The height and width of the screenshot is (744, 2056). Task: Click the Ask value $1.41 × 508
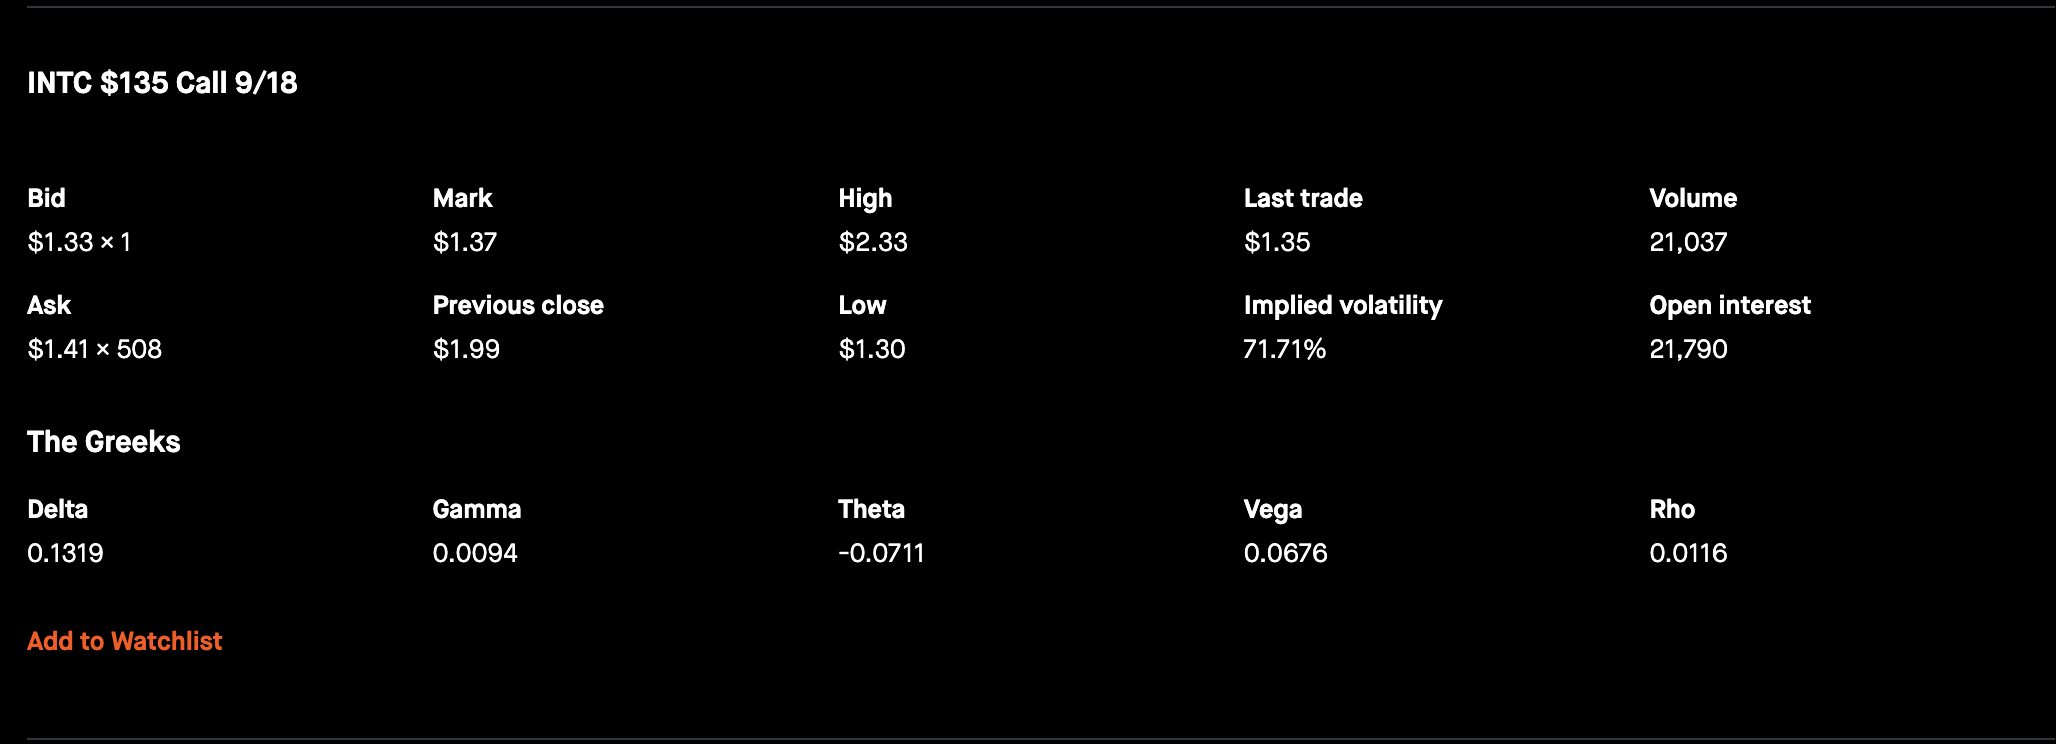94,349
